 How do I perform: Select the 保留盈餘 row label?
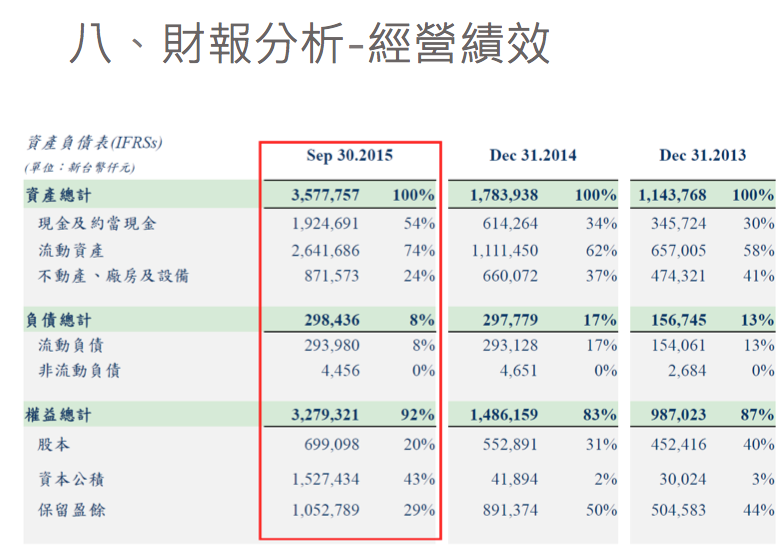[x=71, y=510]
